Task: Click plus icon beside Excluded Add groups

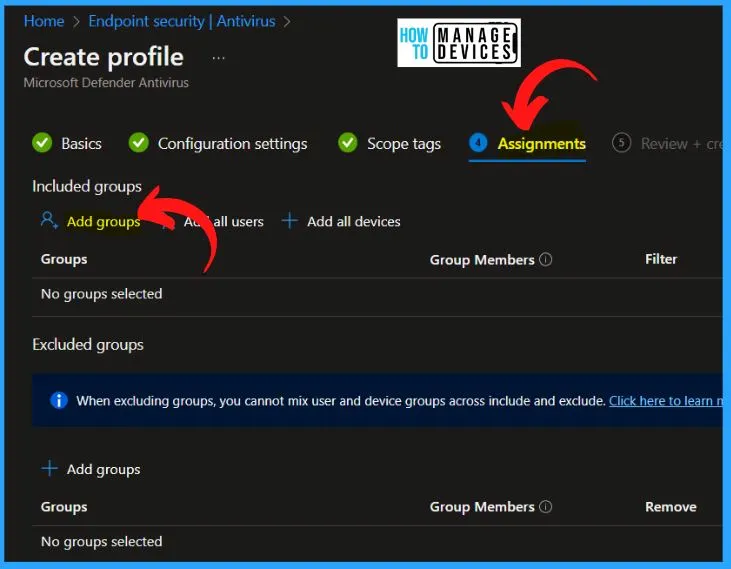Action: pos(49,468)
